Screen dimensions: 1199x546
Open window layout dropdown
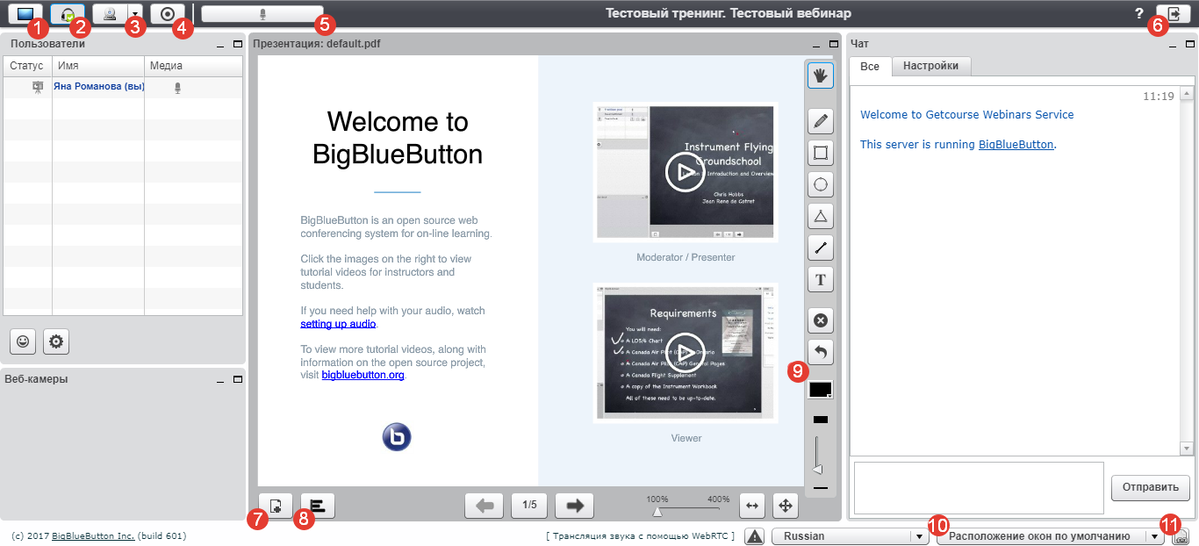coord(1053,536)
